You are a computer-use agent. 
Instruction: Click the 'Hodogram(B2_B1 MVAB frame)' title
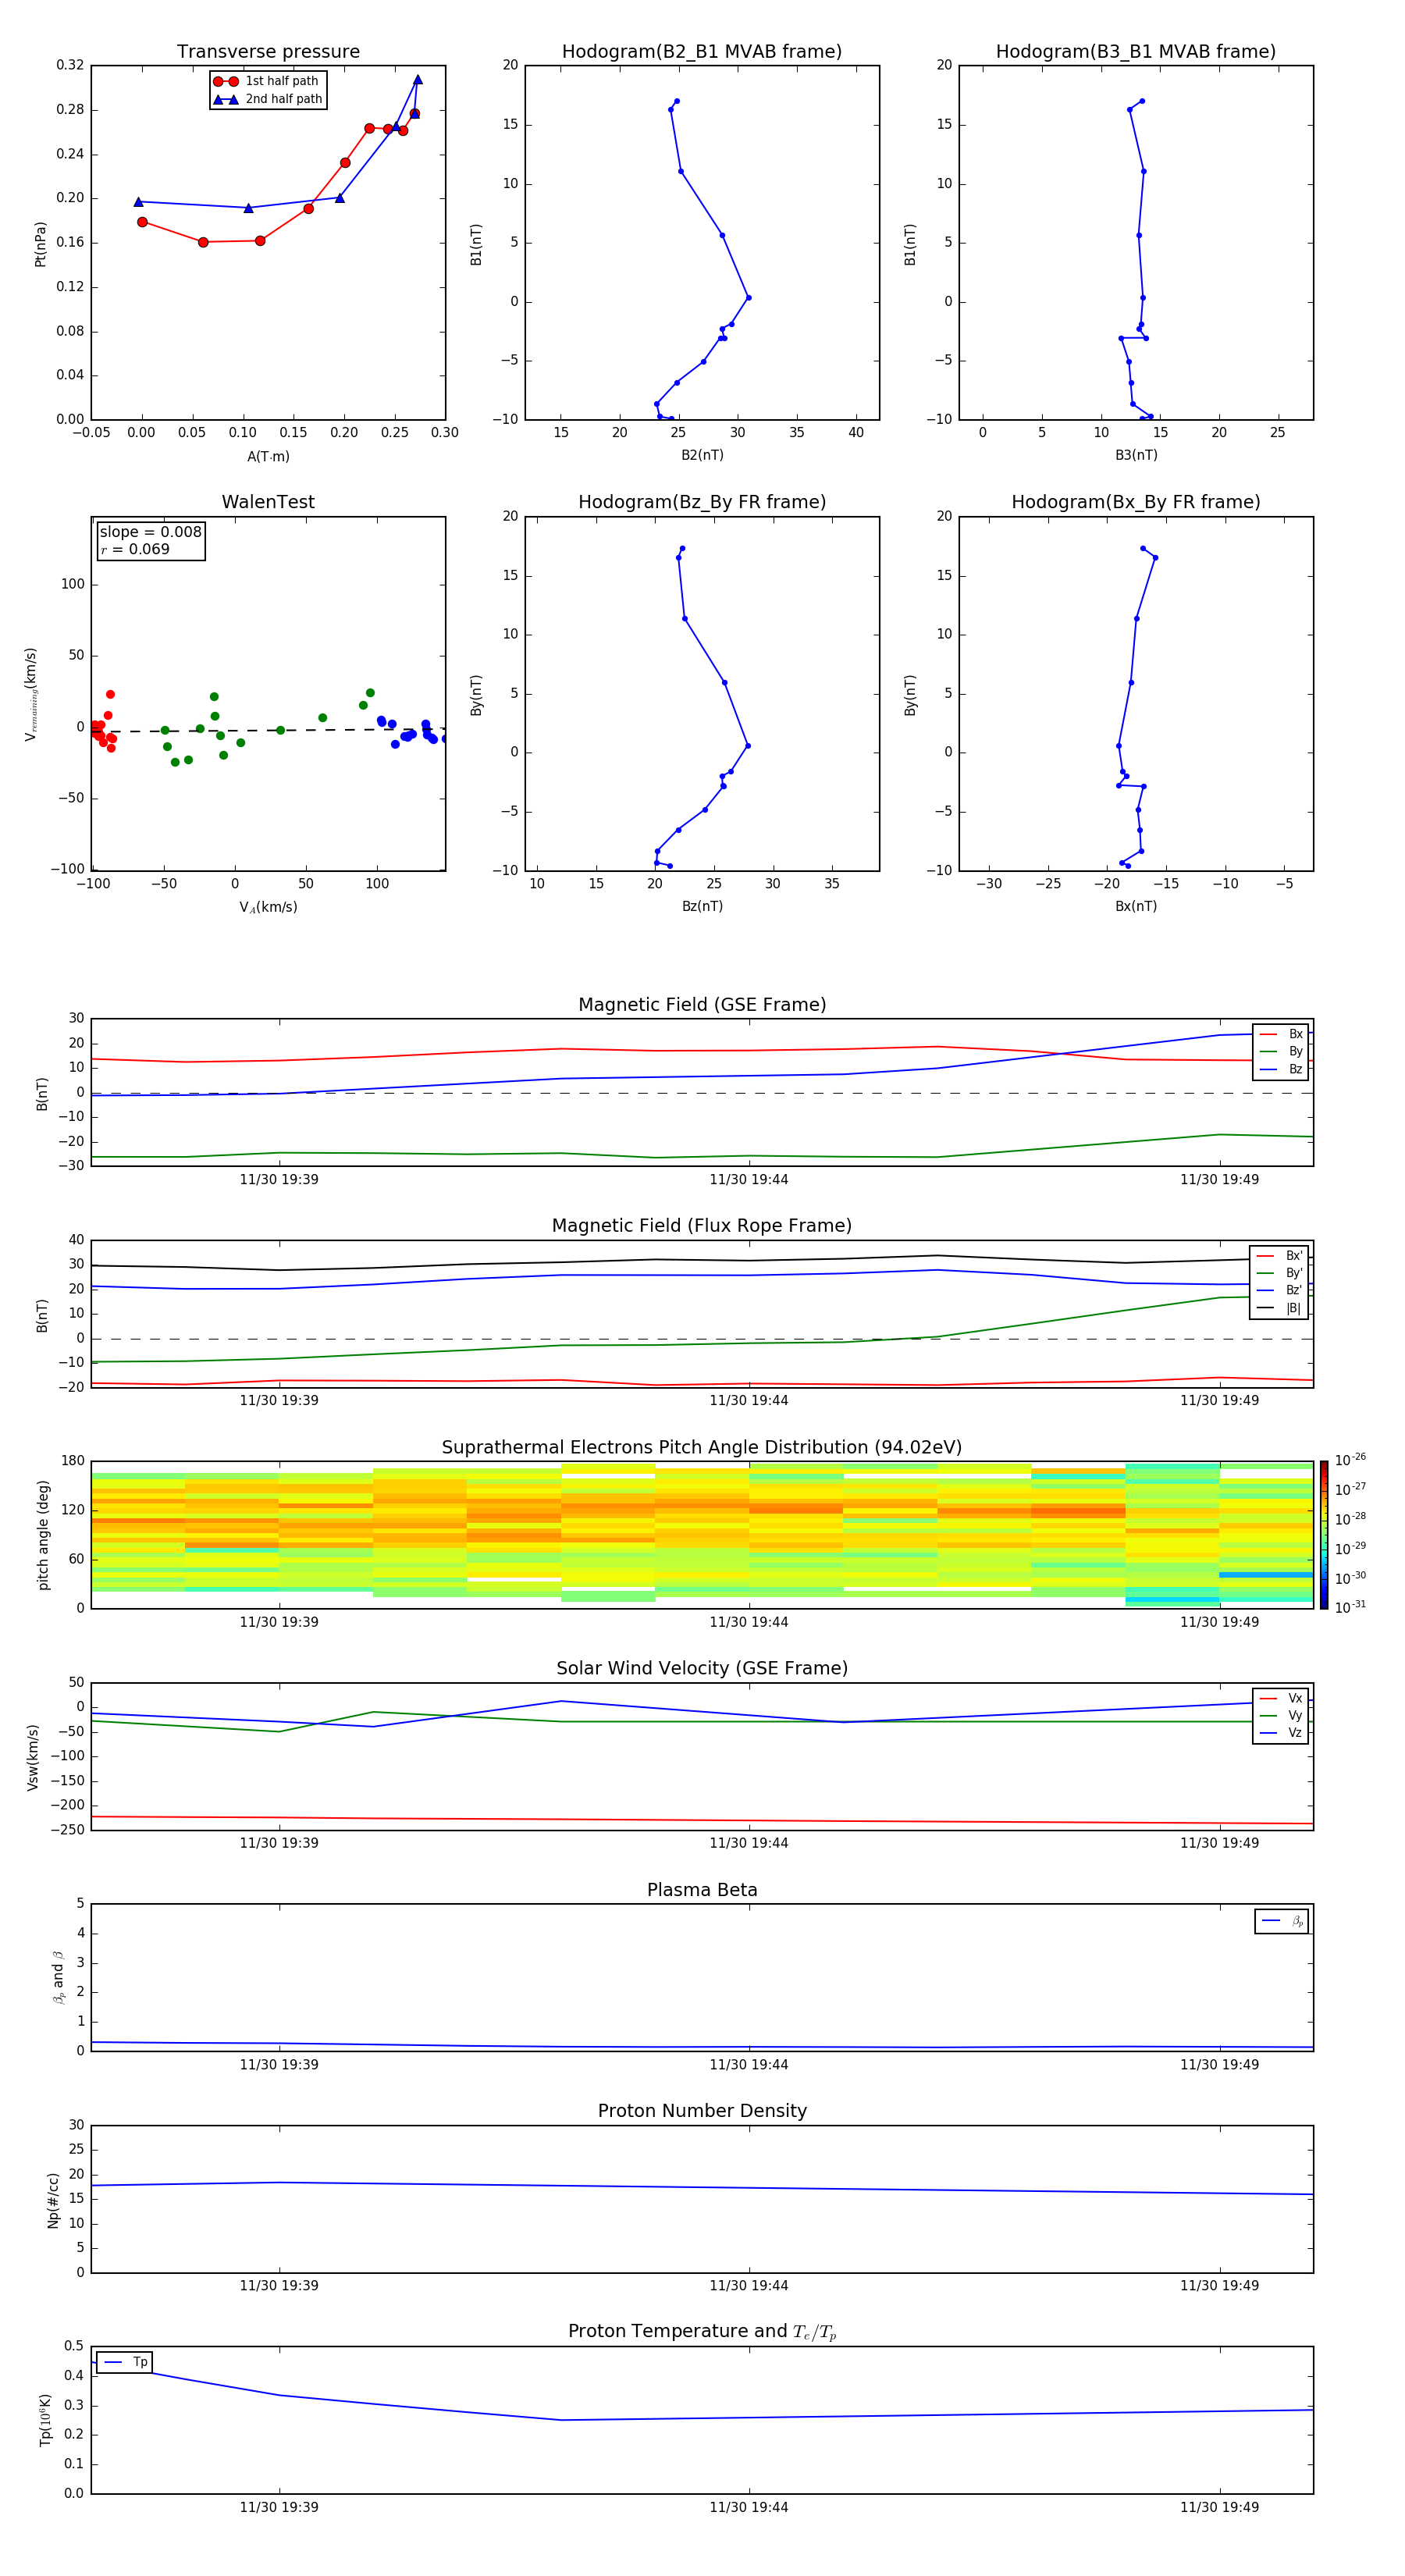702,52
